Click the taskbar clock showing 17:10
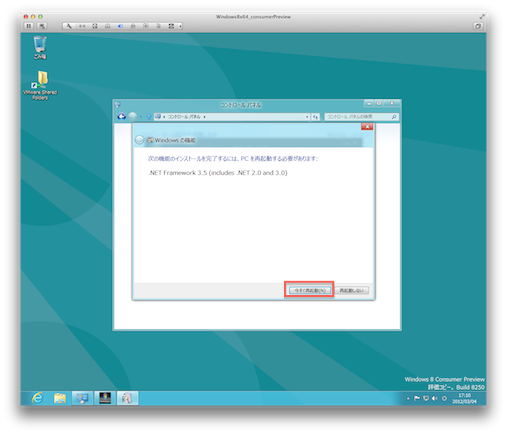 point(464,398)
